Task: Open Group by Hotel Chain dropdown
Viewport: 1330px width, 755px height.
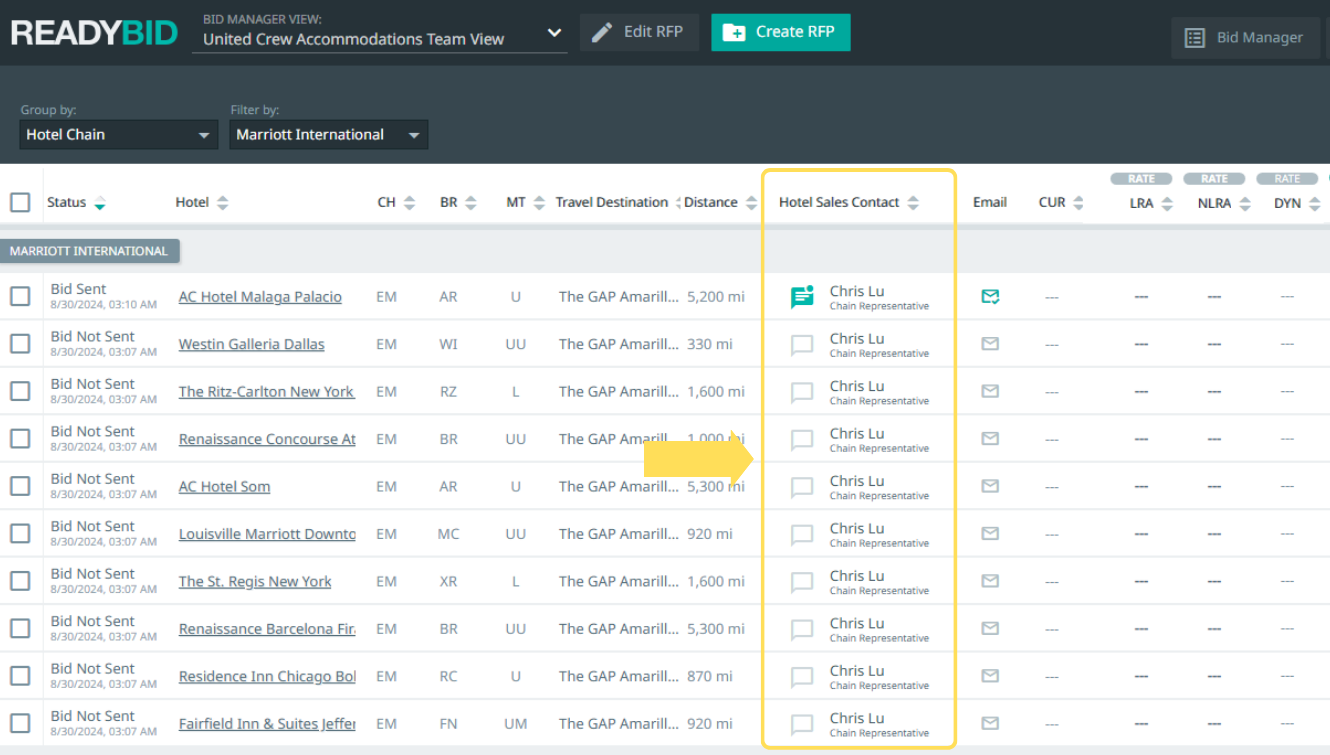Action: 119,135
